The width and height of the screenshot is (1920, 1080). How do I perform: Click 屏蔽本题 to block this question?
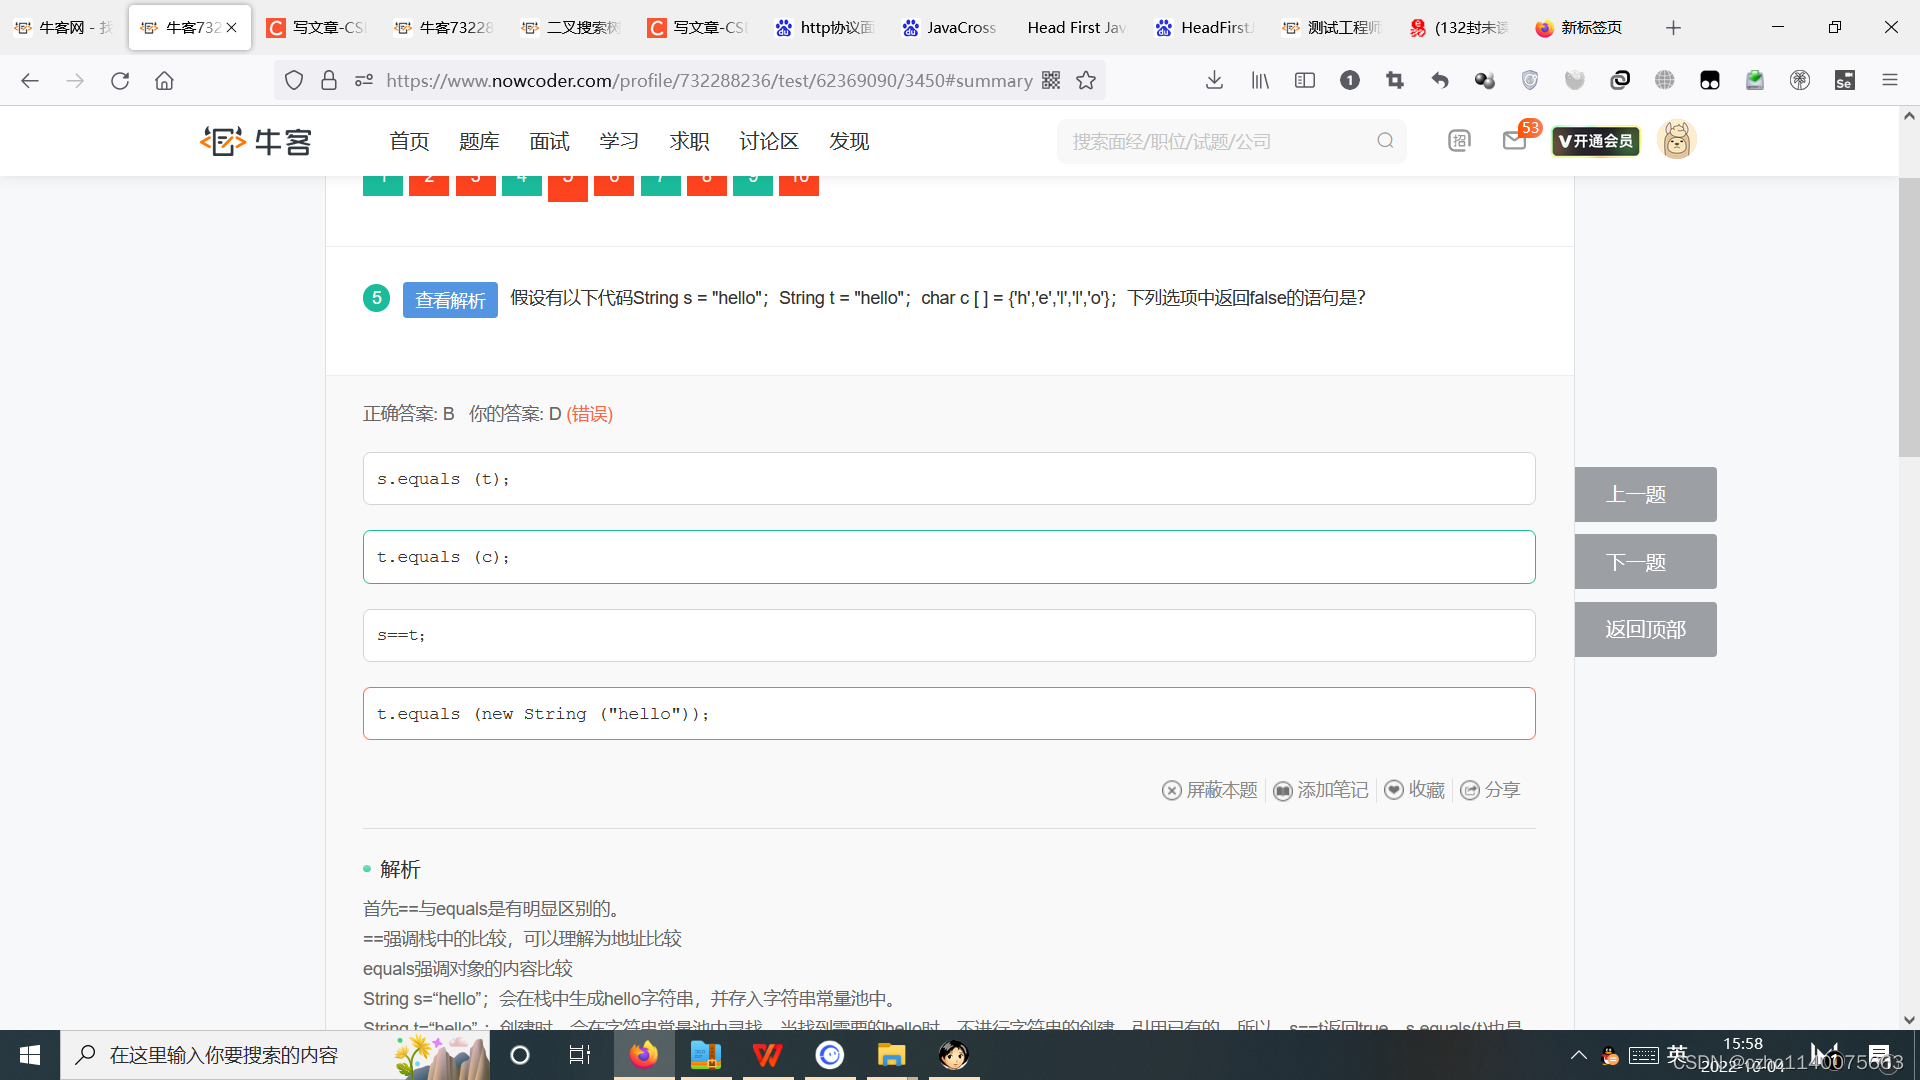coord(1210,790)
